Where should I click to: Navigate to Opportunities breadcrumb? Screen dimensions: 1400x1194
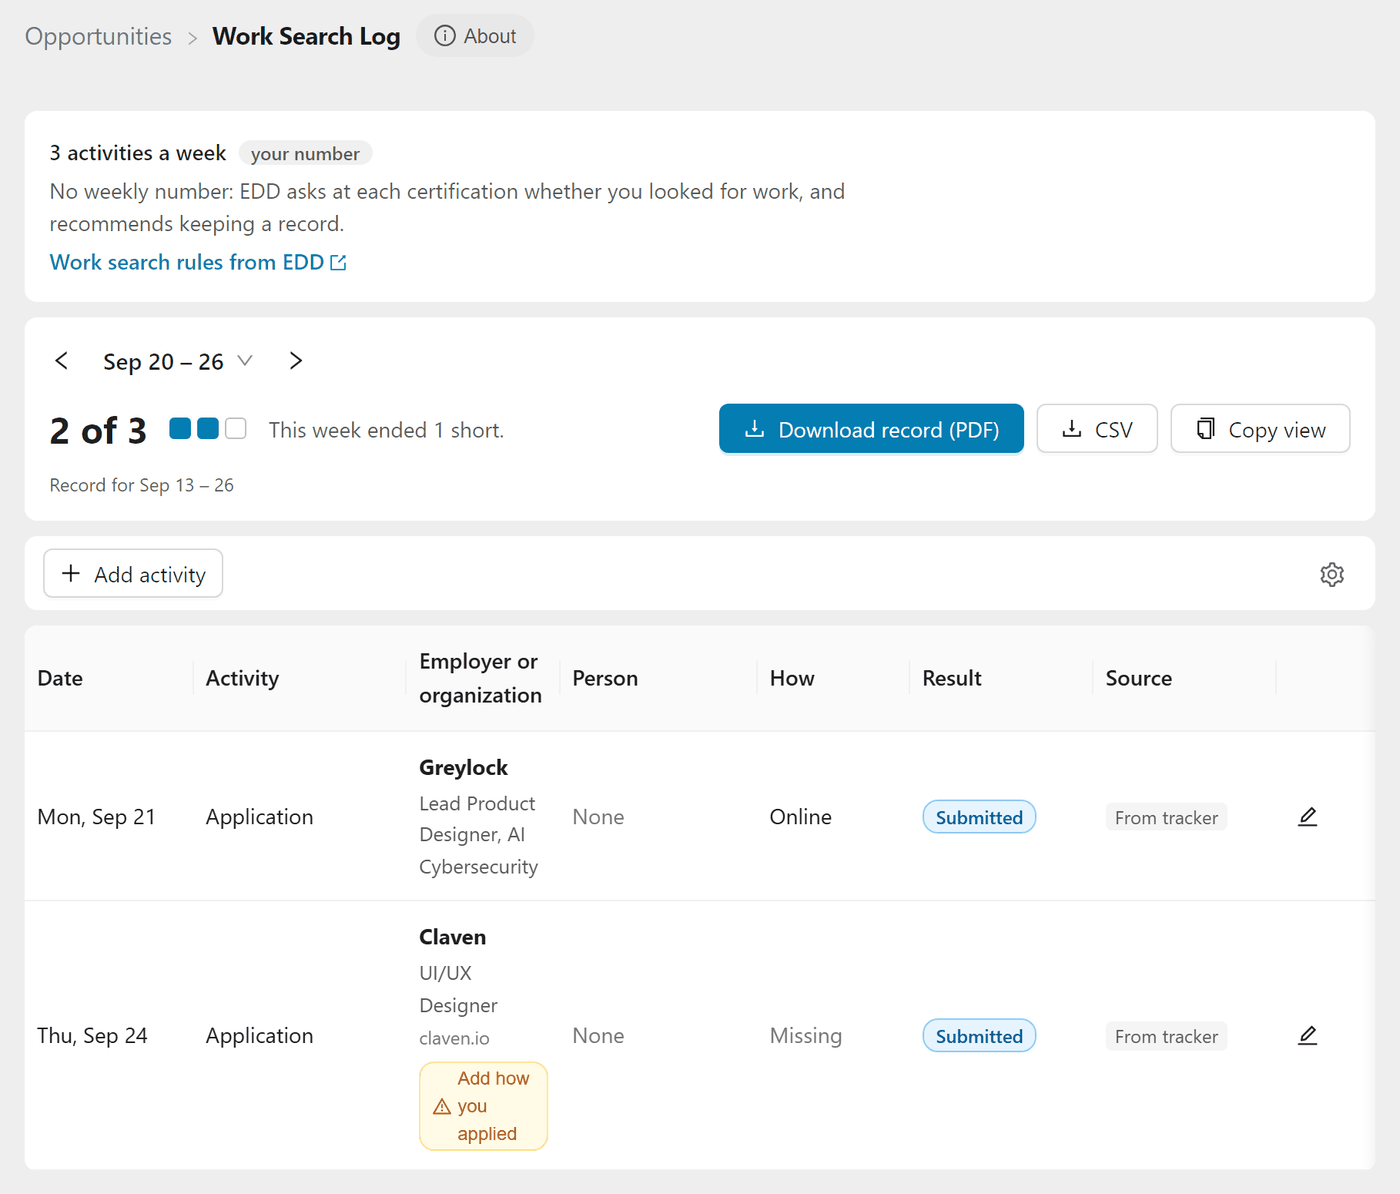(98, 36)
